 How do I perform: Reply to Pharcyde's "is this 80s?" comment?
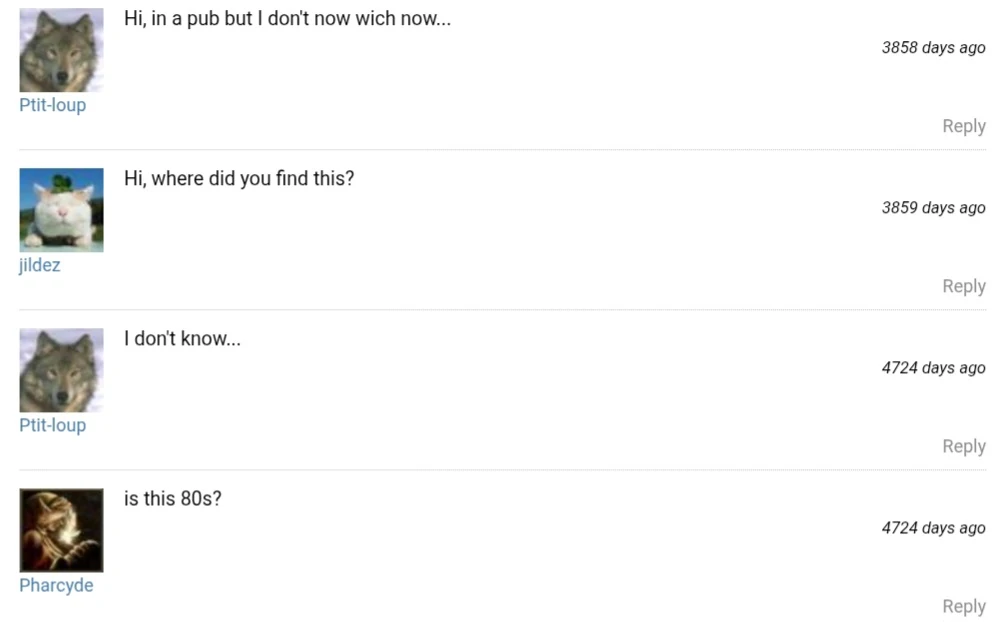coord(963,606)
